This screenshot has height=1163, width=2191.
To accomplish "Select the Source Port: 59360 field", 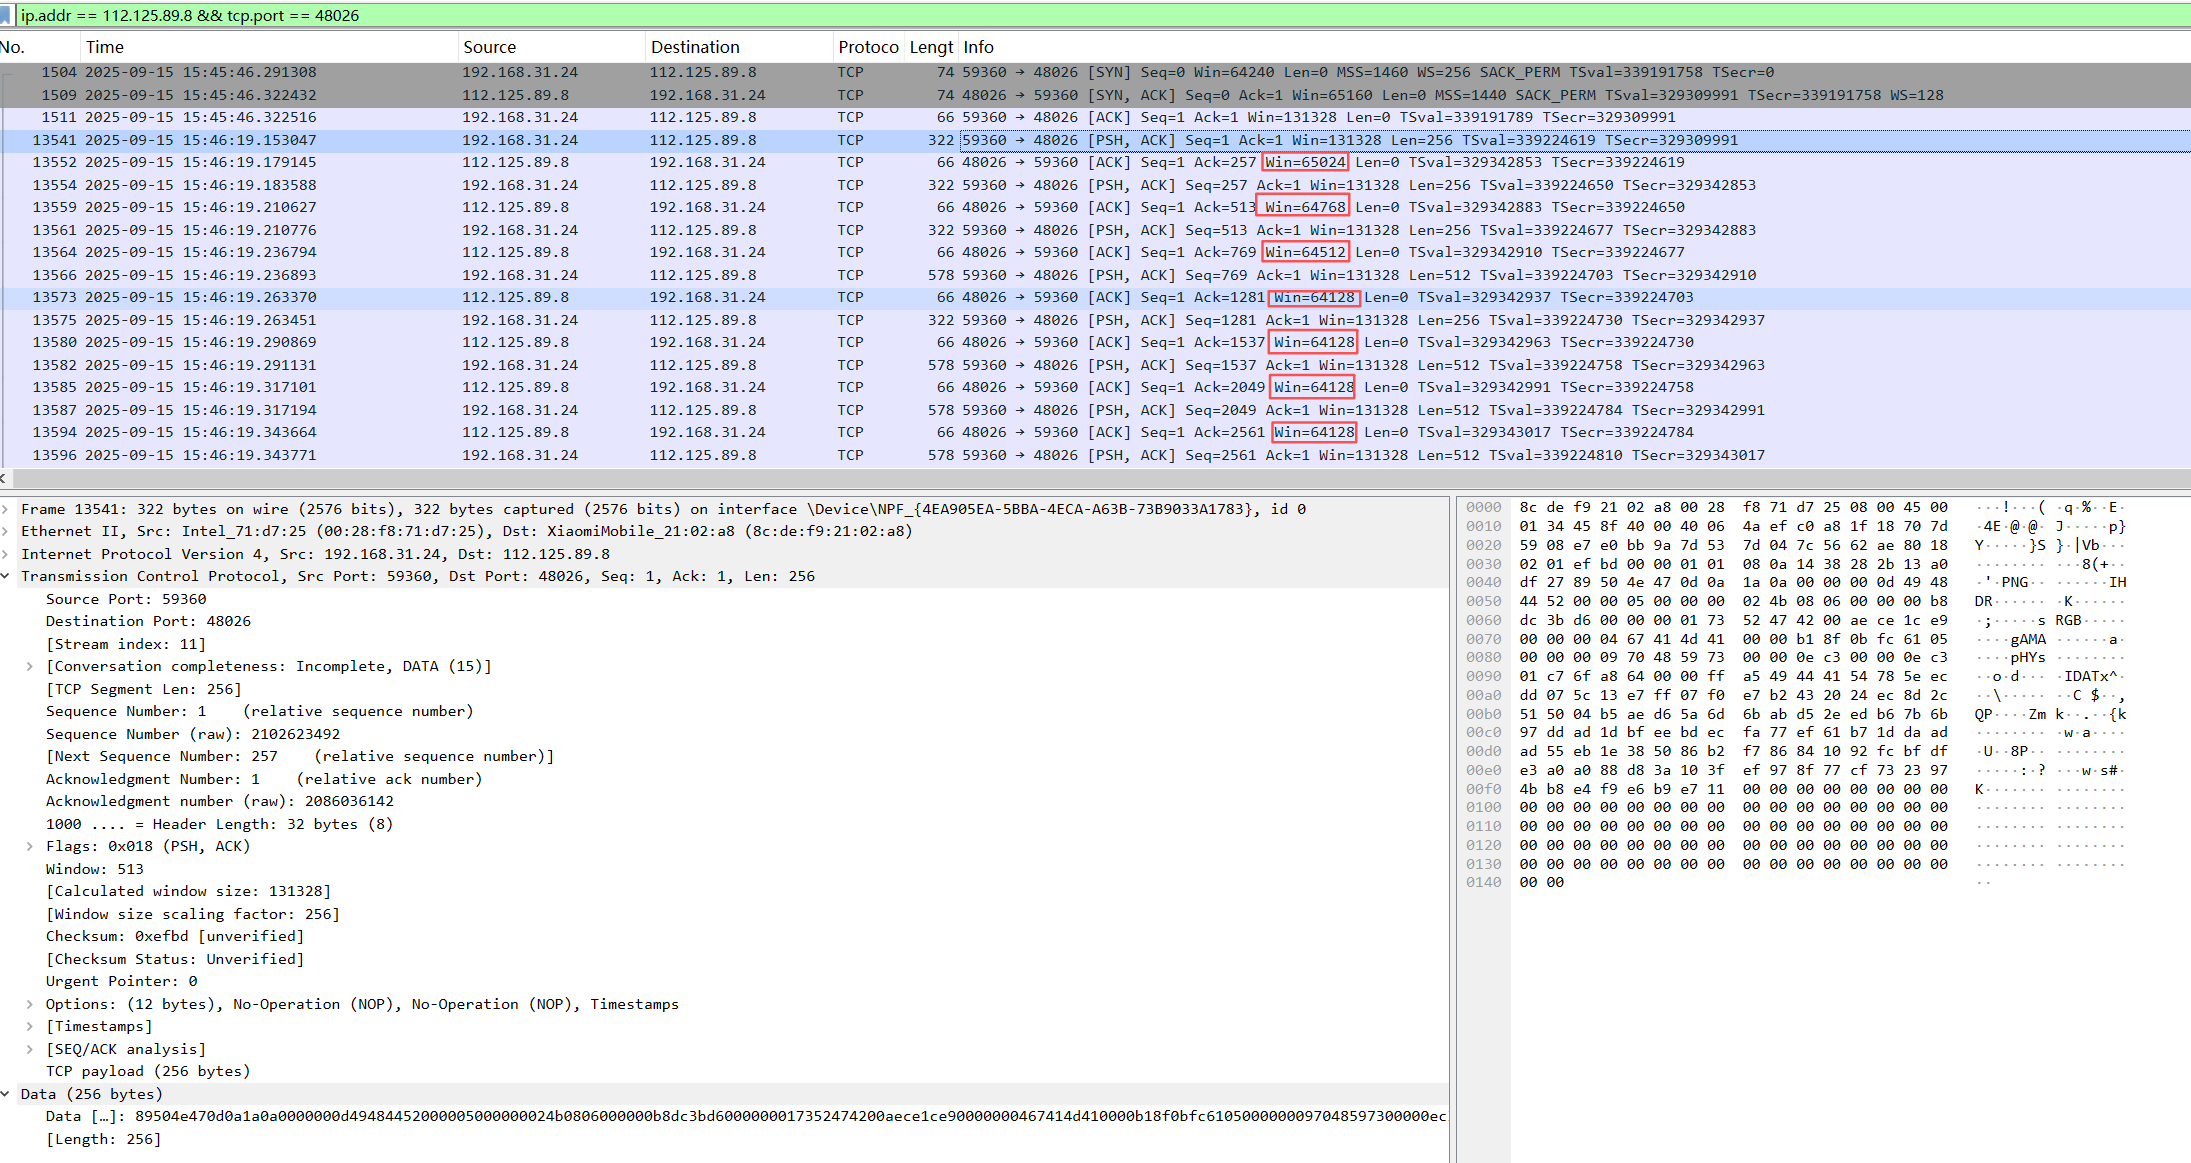I will coord(126,599).
